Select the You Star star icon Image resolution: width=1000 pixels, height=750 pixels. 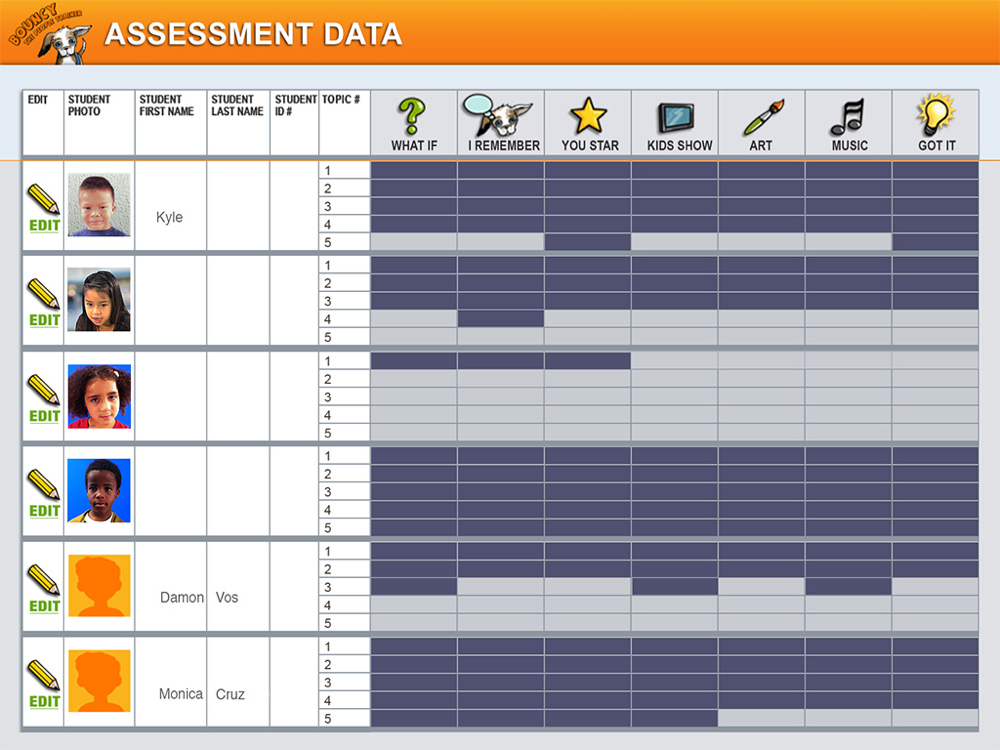[588, 115]
